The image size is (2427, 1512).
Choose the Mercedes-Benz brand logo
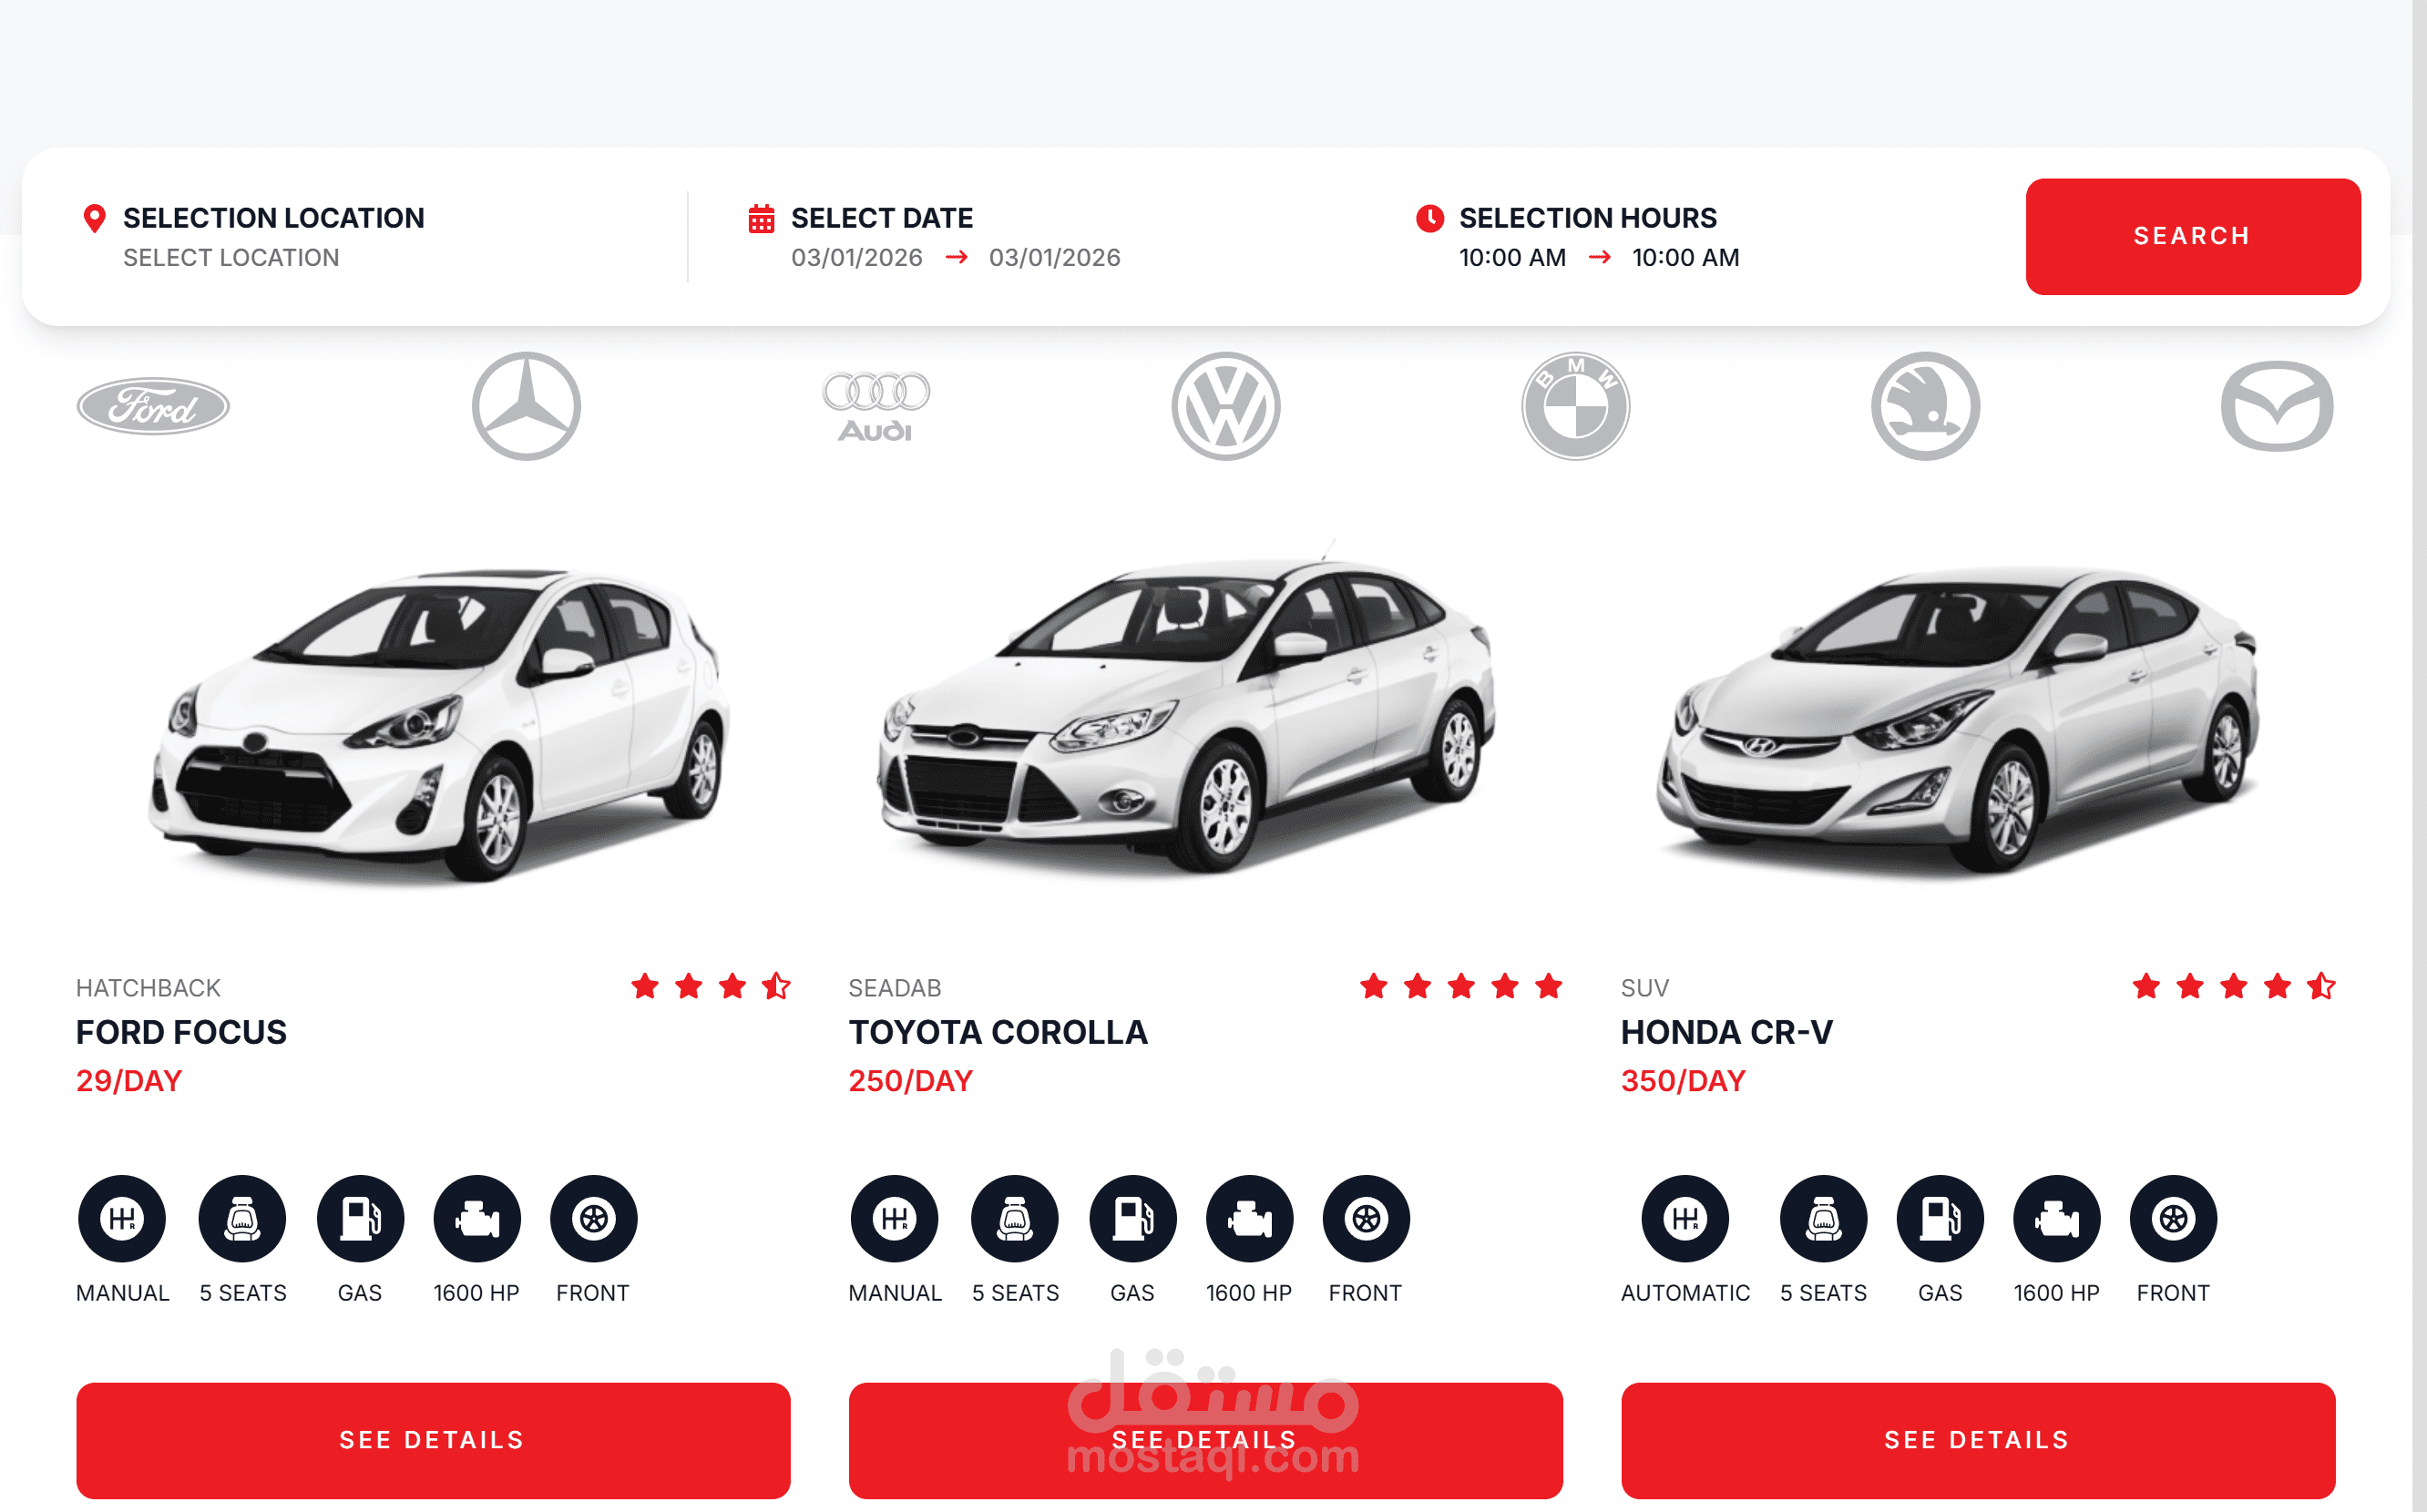[x=526, y=406]
